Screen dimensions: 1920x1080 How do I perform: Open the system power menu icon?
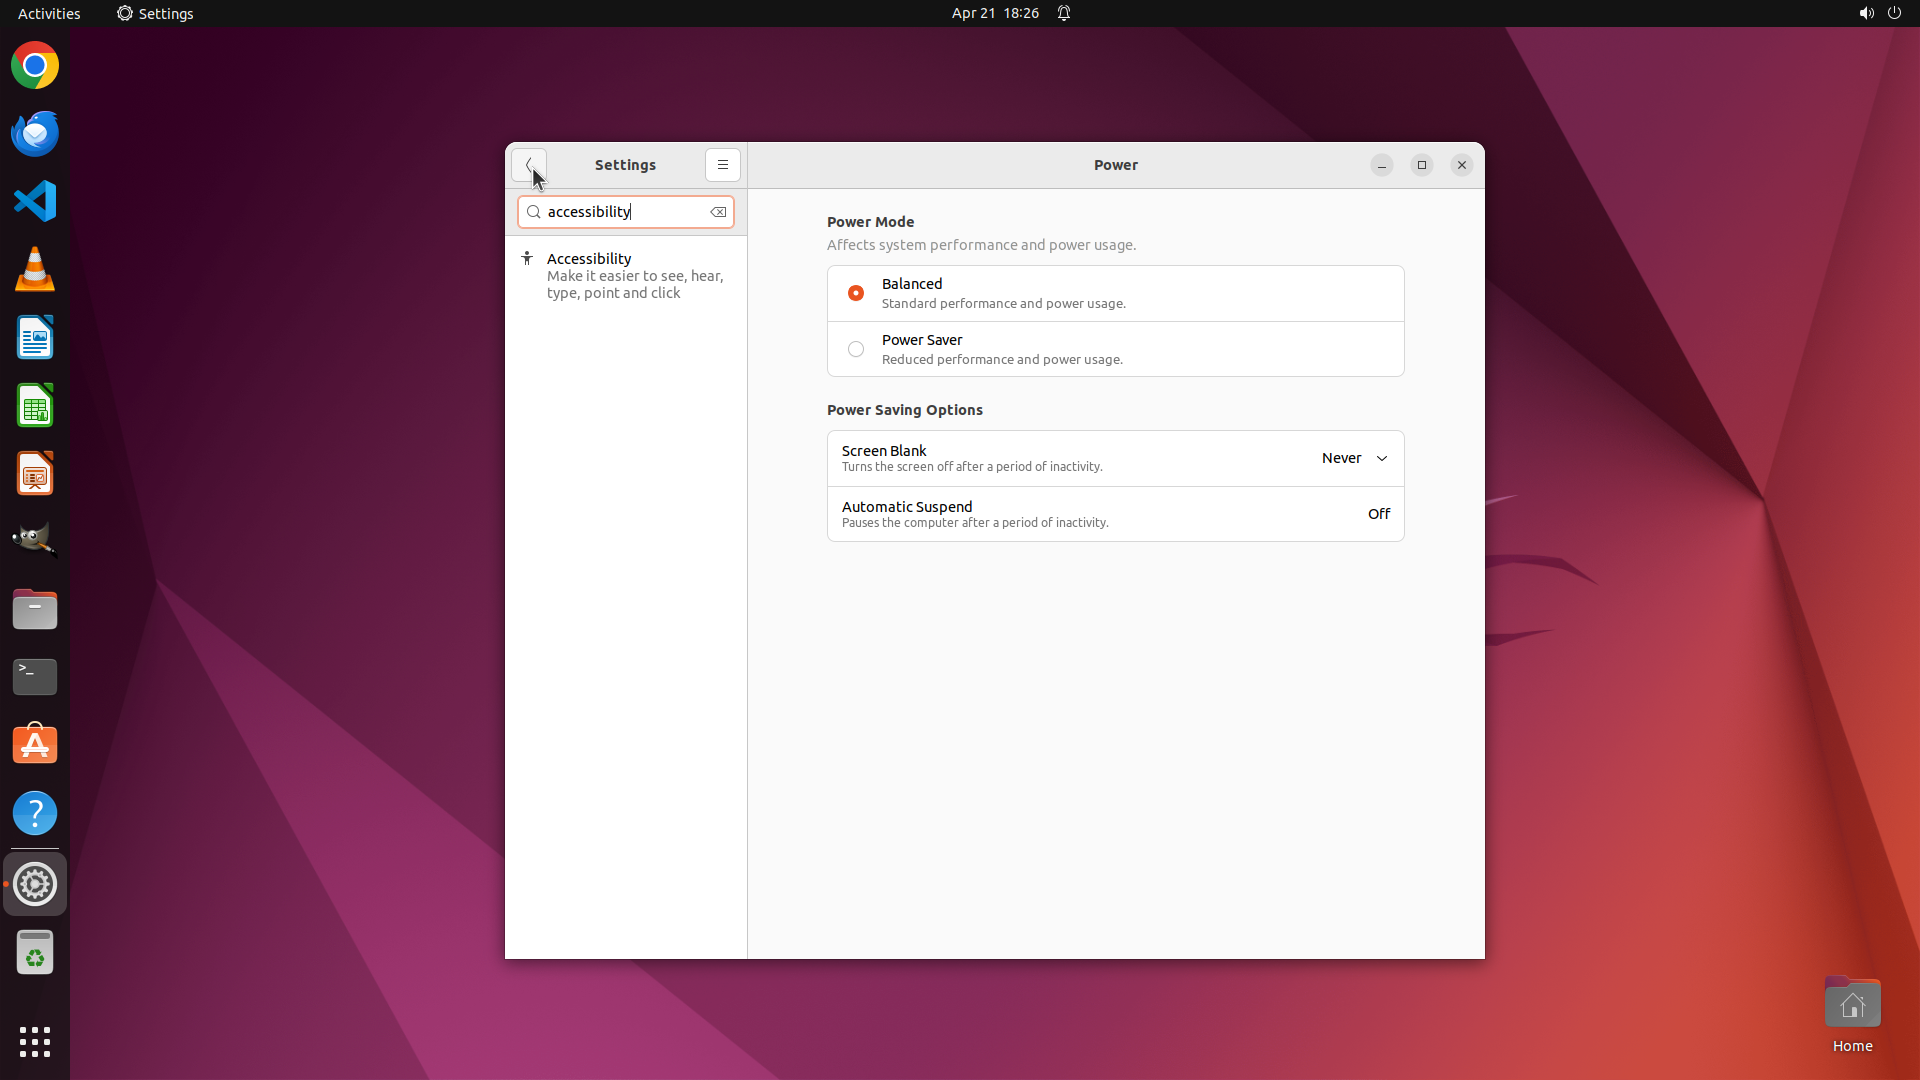coord(1894,13)
